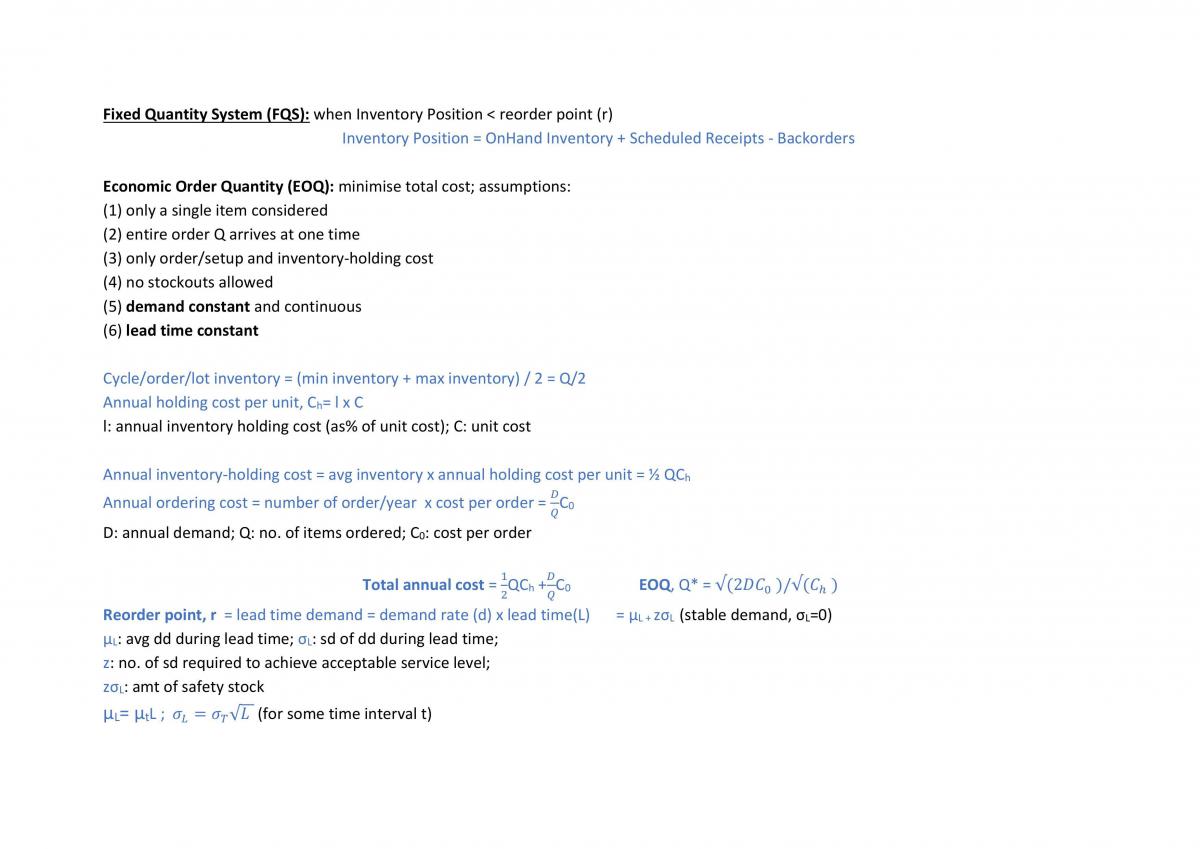Viewport: 1200px width, 849px height.
Task: Click the 'Annual inventory-holding cost' formula line
Action: (x=397, y=475)
